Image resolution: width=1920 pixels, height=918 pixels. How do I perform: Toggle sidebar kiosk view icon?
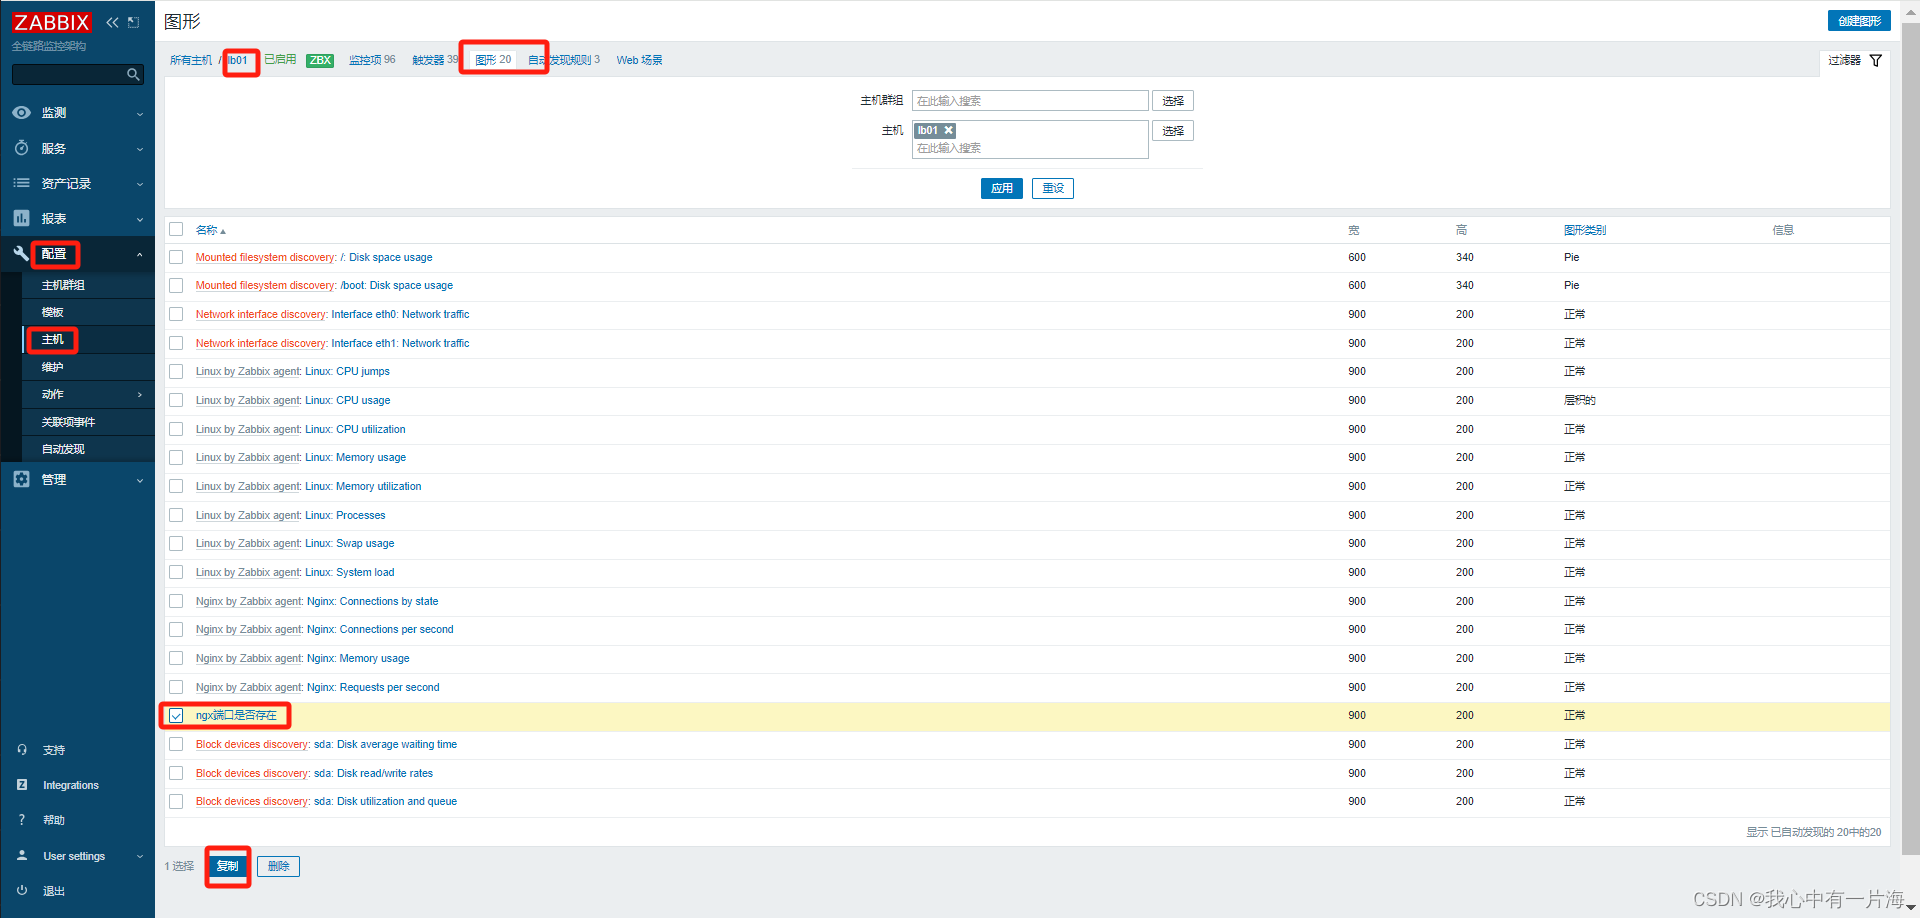click(133, 22)
